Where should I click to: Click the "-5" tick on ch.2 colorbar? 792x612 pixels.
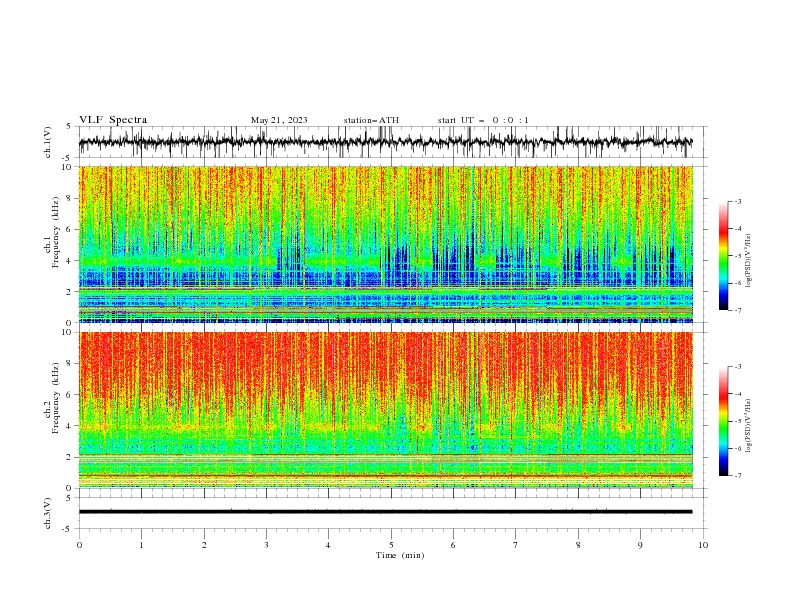(737, 421)
